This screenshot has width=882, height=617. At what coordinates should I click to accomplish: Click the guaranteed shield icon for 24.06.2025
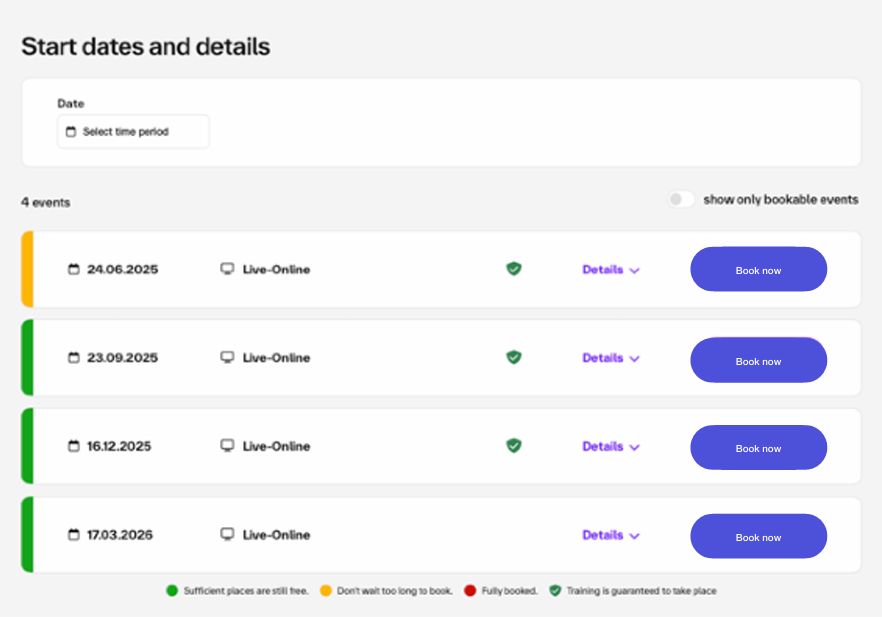513,268
